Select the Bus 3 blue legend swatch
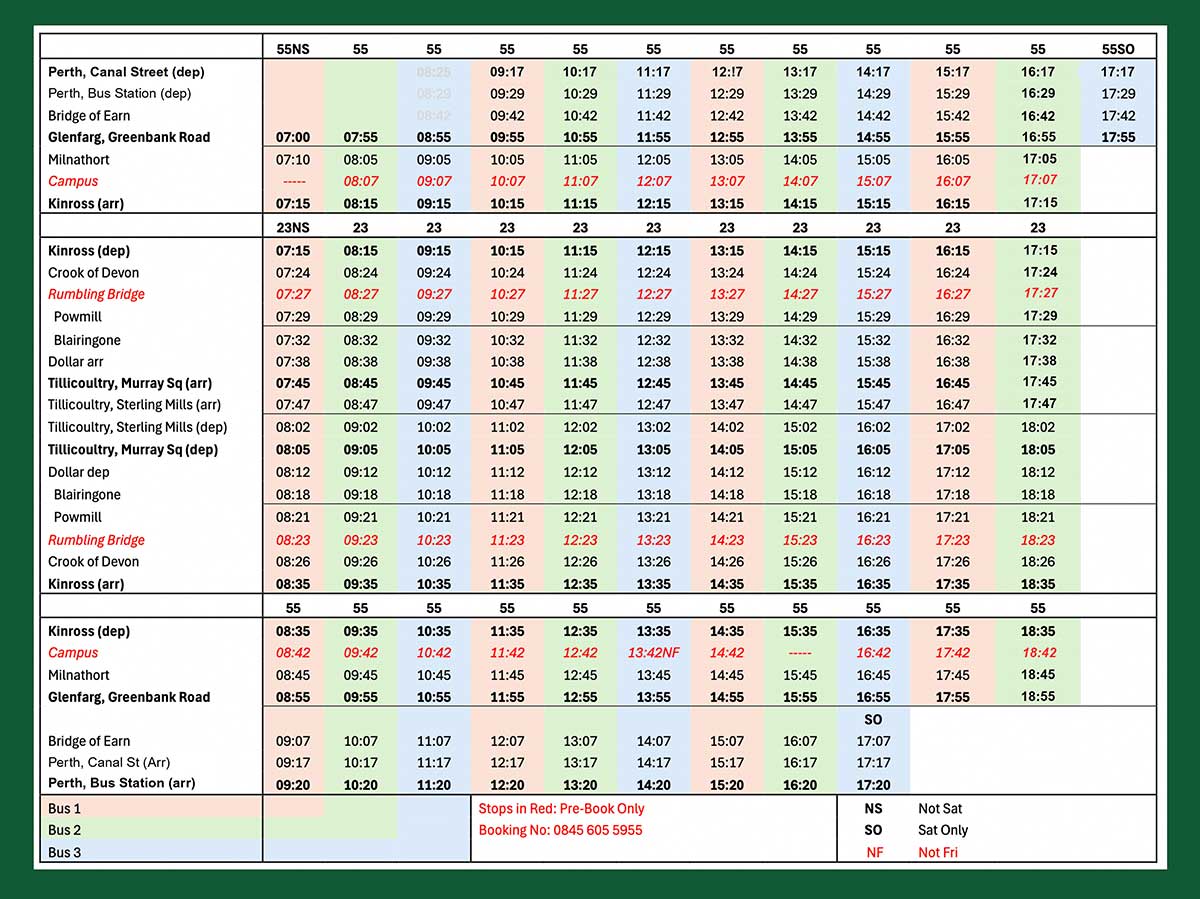The height and width of the screenshot is (899, 1200). pyautogui.click(x=292, y=852)
